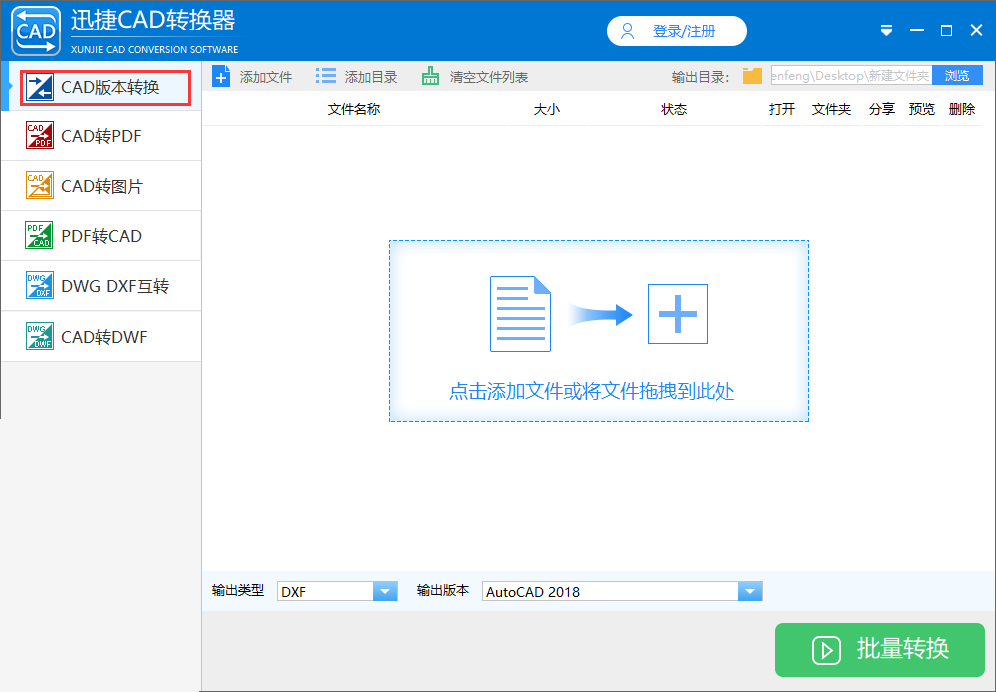
Task: Click the 删除 column header
Action: coord(962,109)
